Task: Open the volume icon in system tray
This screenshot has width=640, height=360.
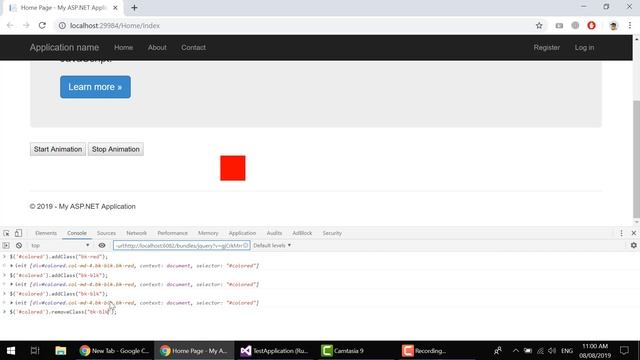Action: tap(552, 351)
